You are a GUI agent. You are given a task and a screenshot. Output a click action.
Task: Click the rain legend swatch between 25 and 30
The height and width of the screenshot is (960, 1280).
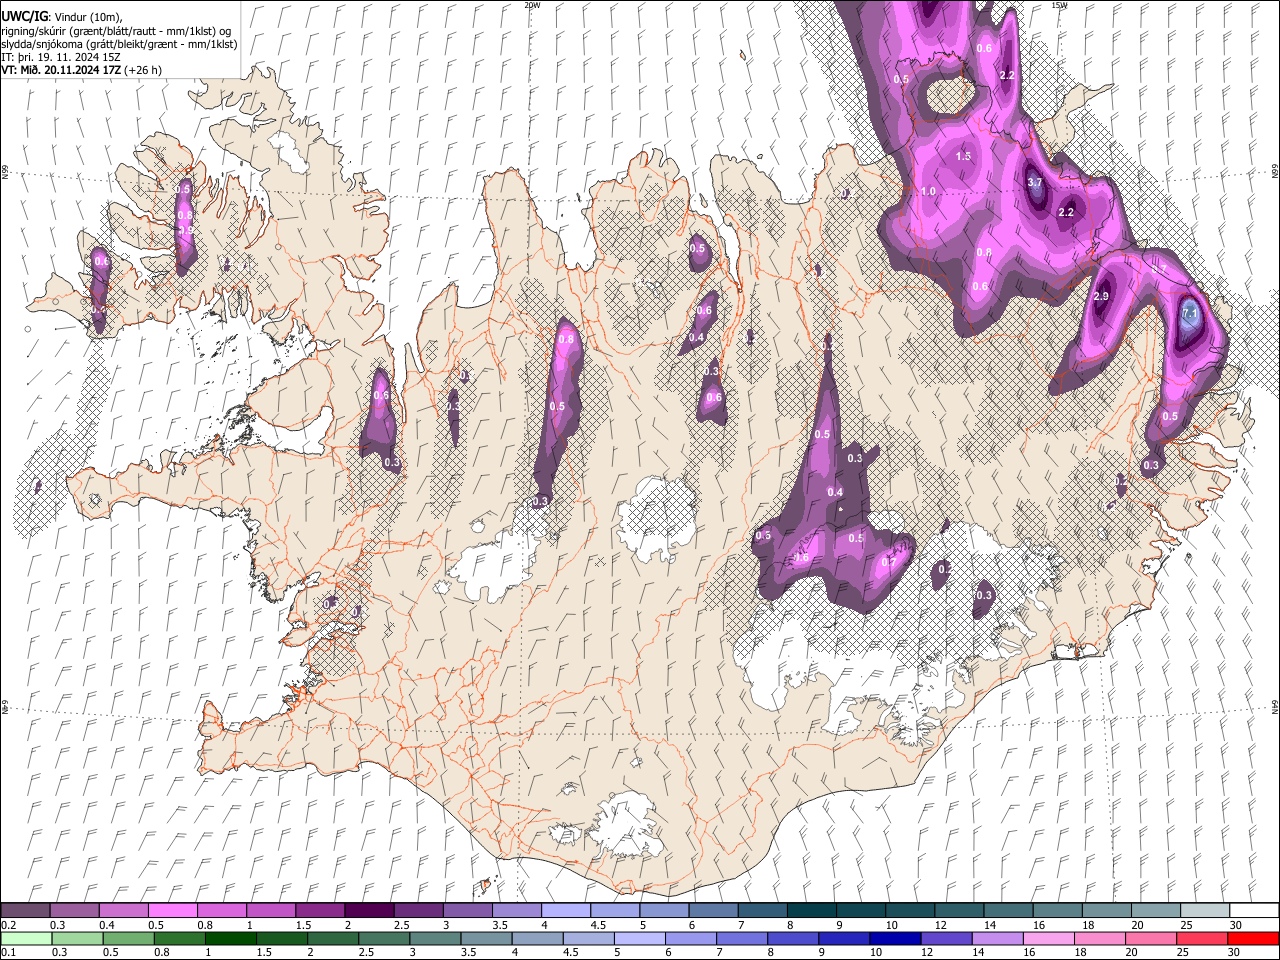pos(1201,938)
